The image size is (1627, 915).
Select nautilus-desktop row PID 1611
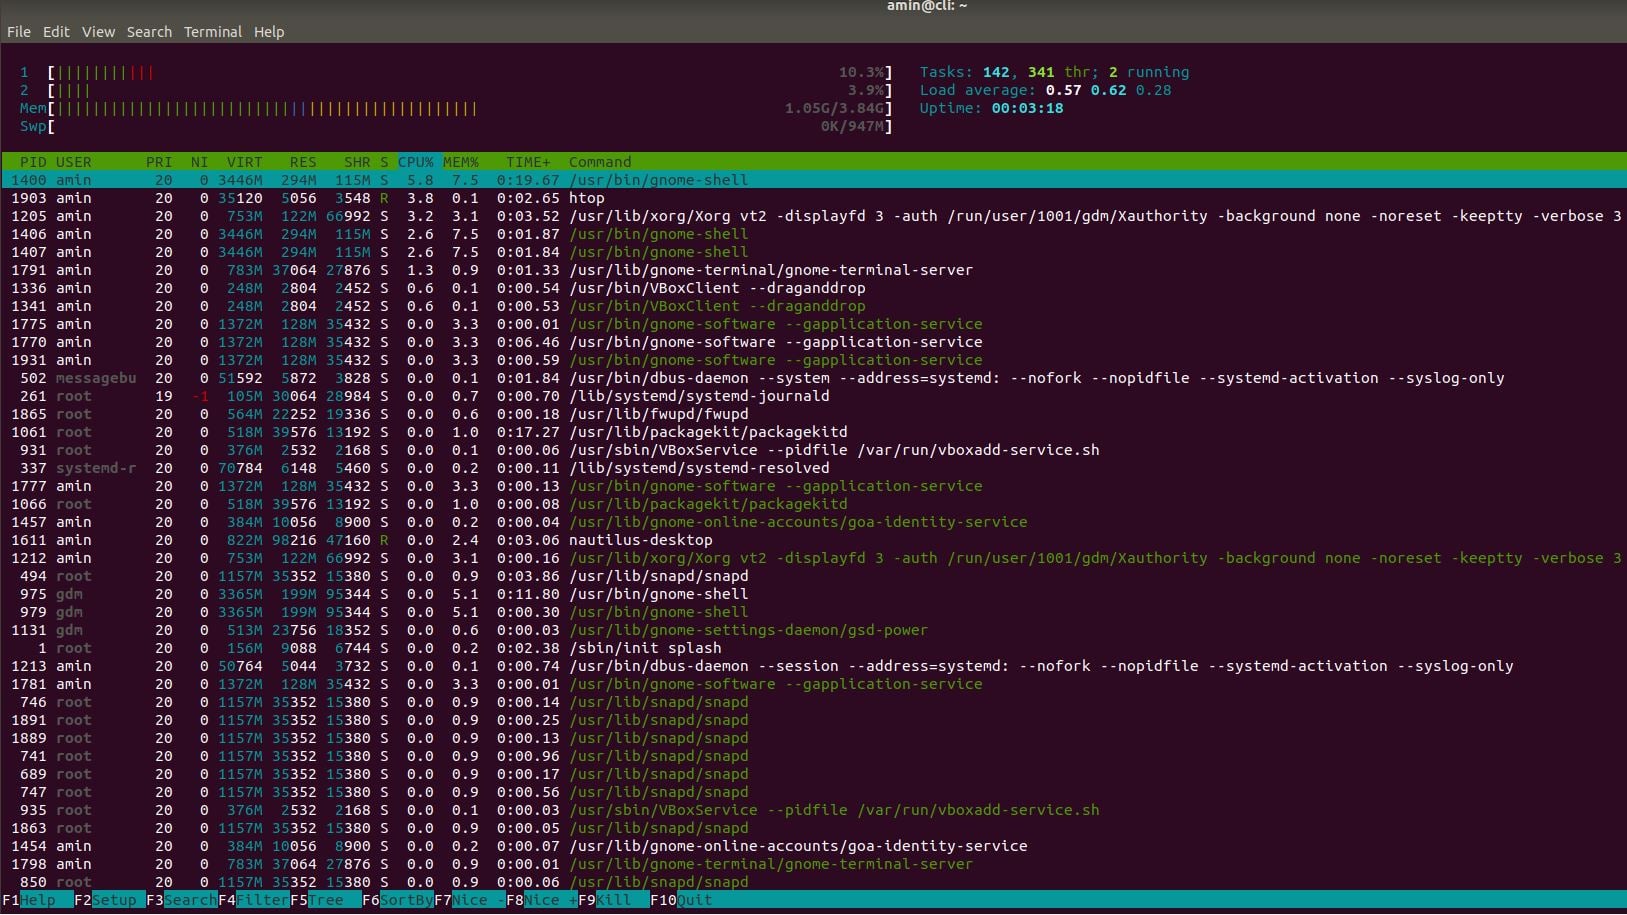pyautogui.click(x=813, y=540)
